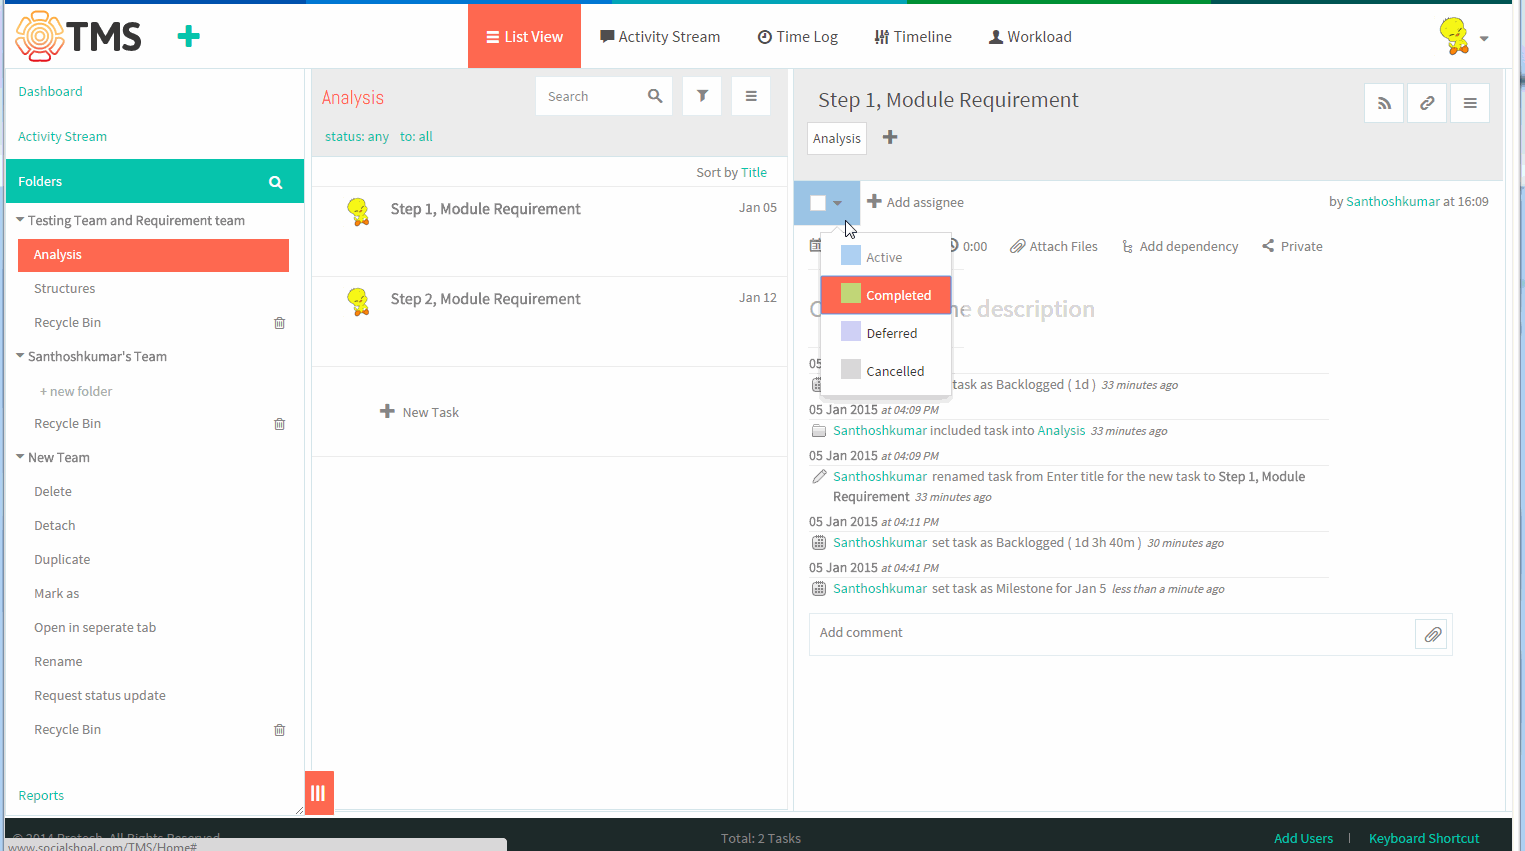Click New Task button
Image resolution: width=1525 pixels, height=851 pixels.
tap(420, 412)
